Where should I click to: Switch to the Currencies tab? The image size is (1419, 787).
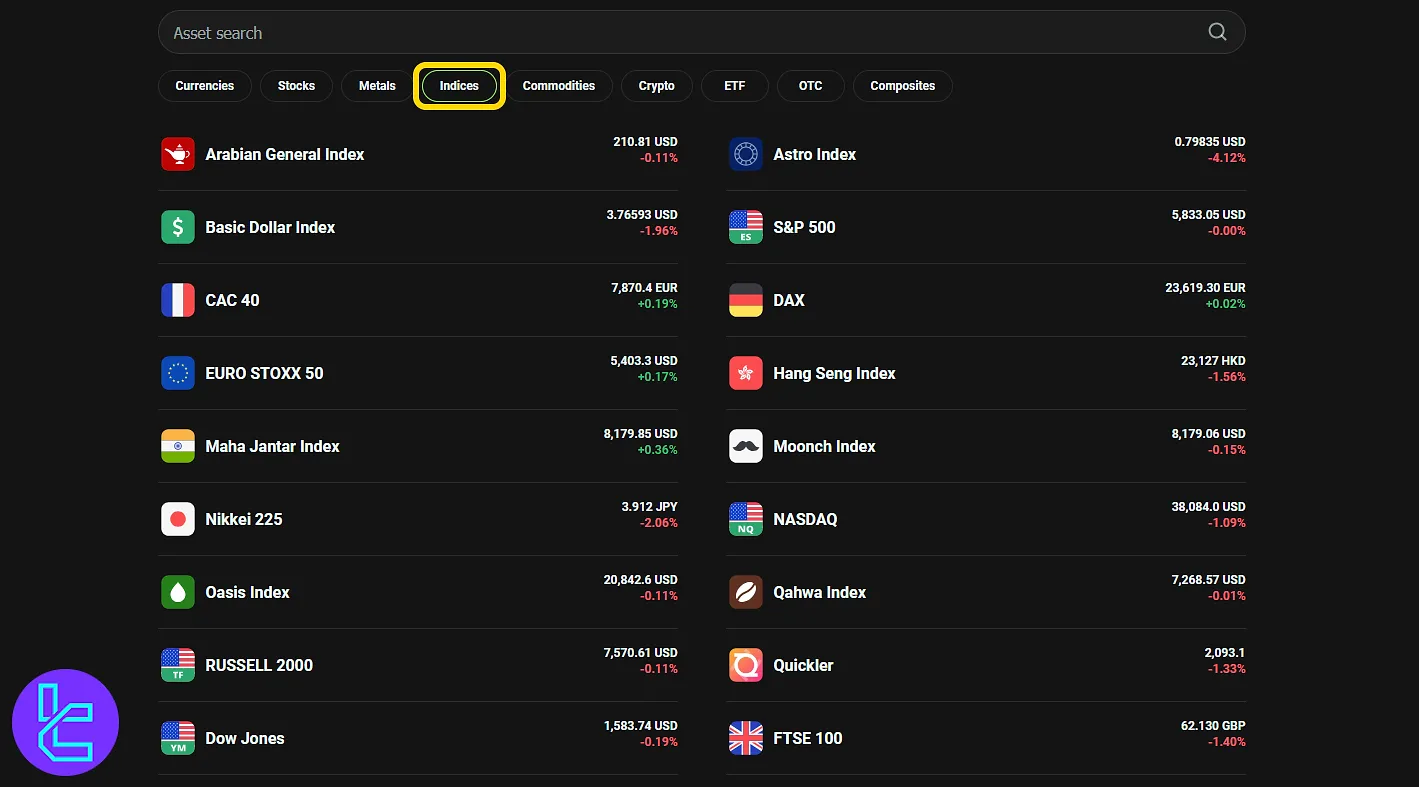[x=205, y=86]
